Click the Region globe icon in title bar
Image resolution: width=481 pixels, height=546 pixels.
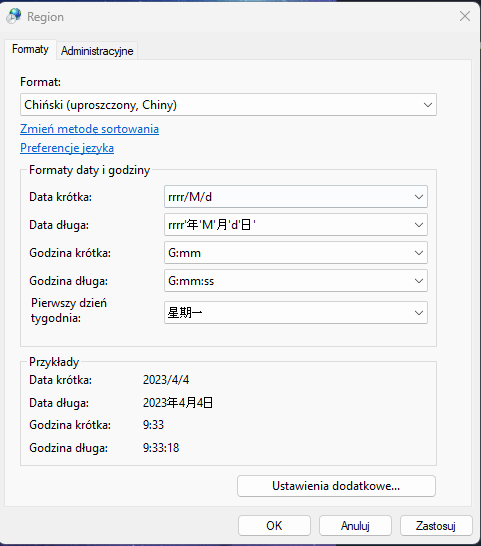(x=14, y=16)
